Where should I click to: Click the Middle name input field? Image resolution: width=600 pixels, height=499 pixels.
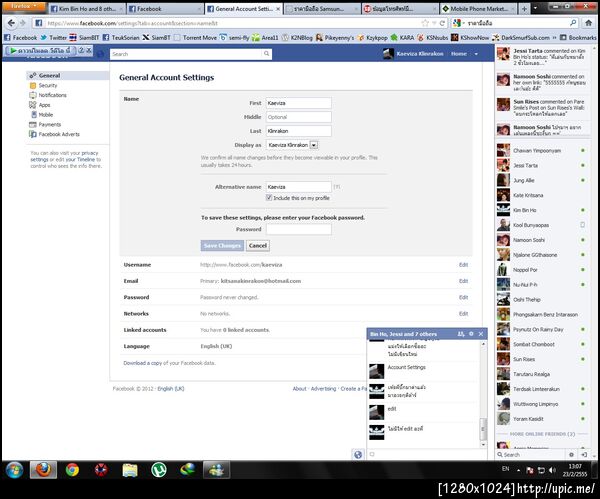click(298, 117)
